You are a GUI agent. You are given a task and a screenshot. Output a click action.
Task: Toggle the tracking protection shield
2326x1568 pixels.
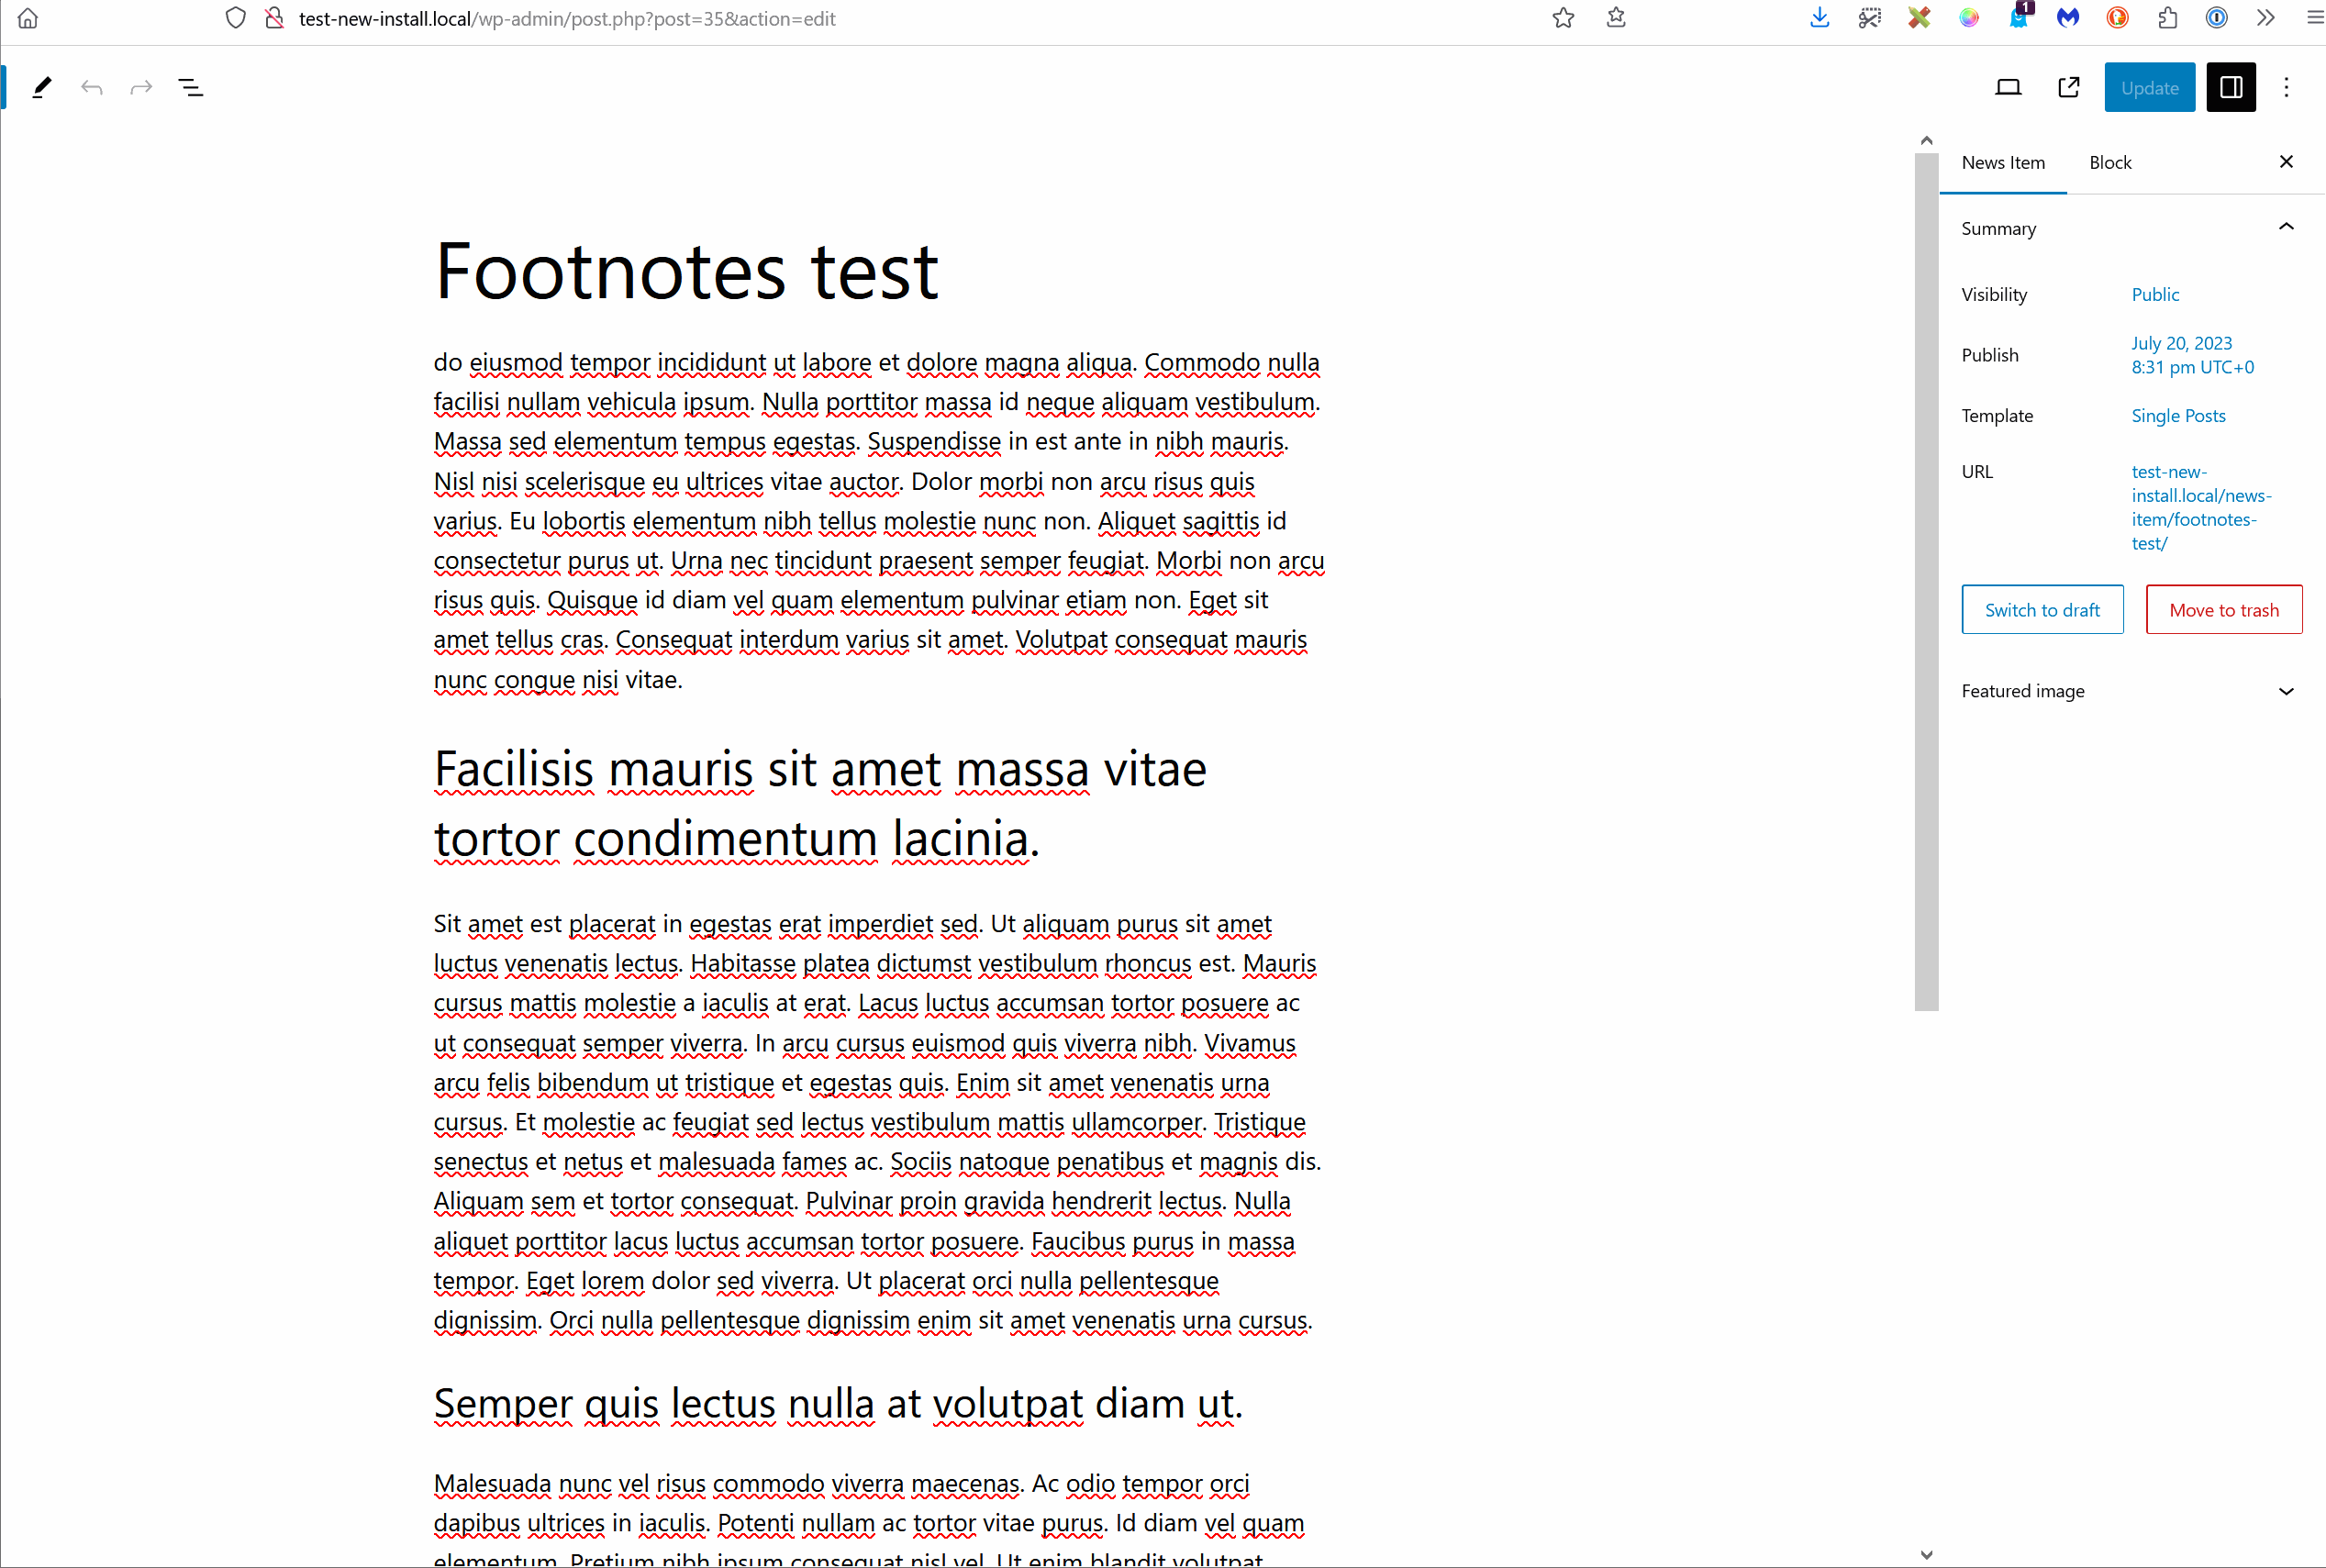[235, 17]
